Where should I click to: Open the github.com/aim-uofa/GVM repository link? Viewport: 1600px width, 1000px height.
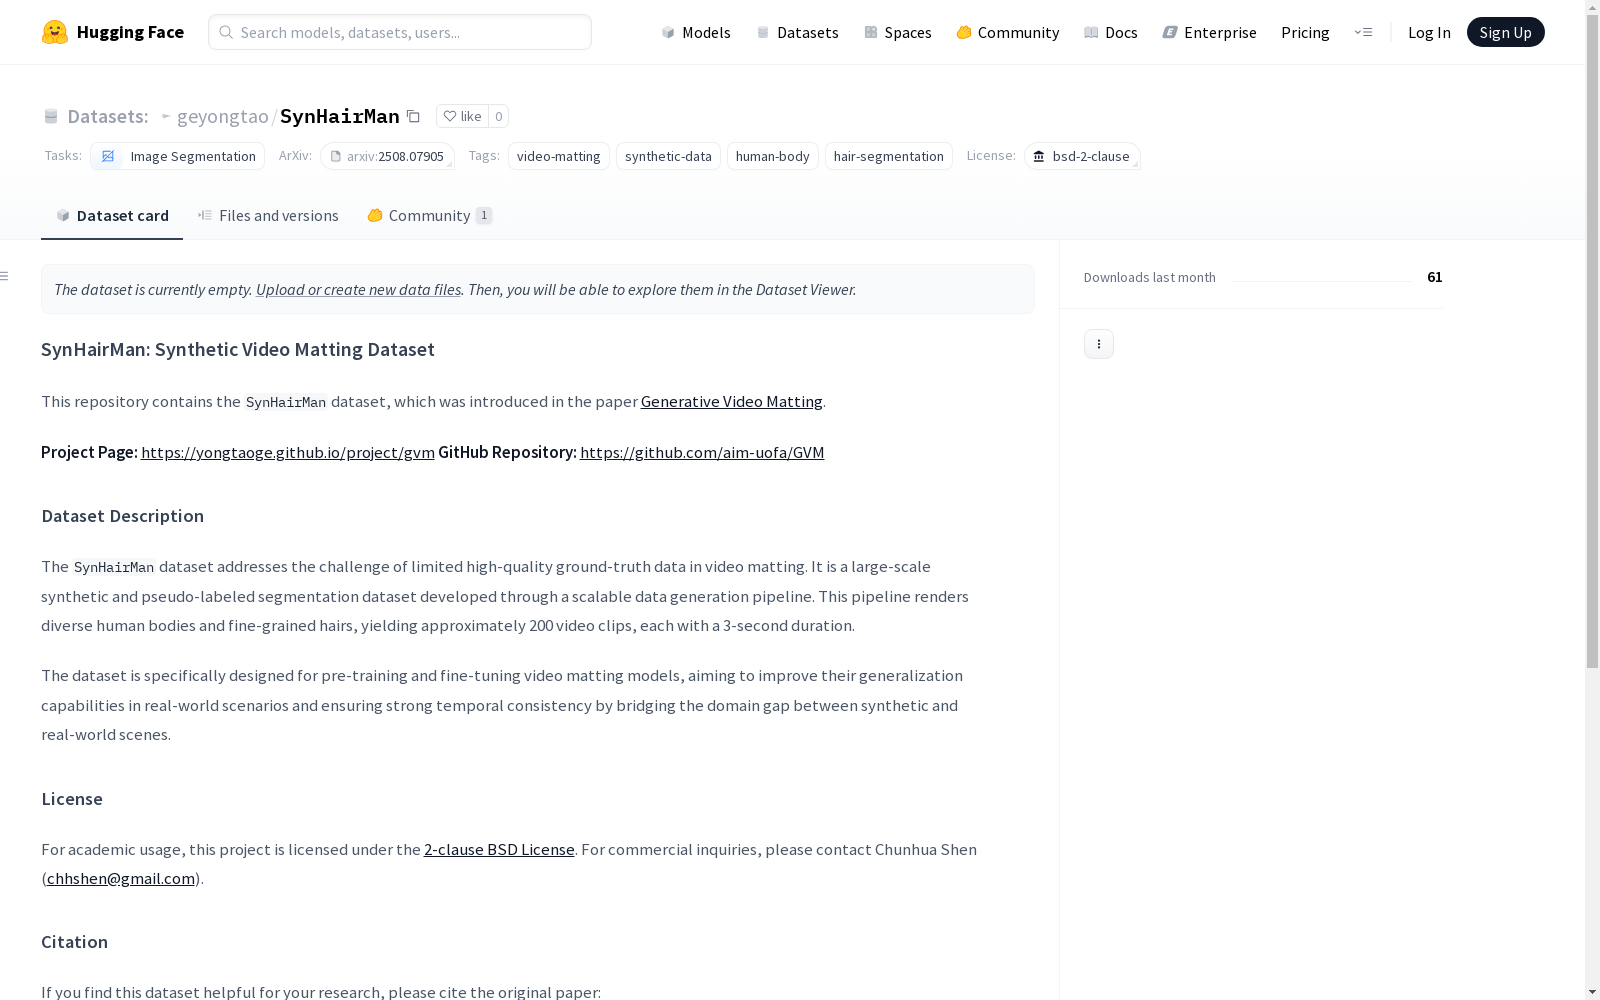[702, 452]
